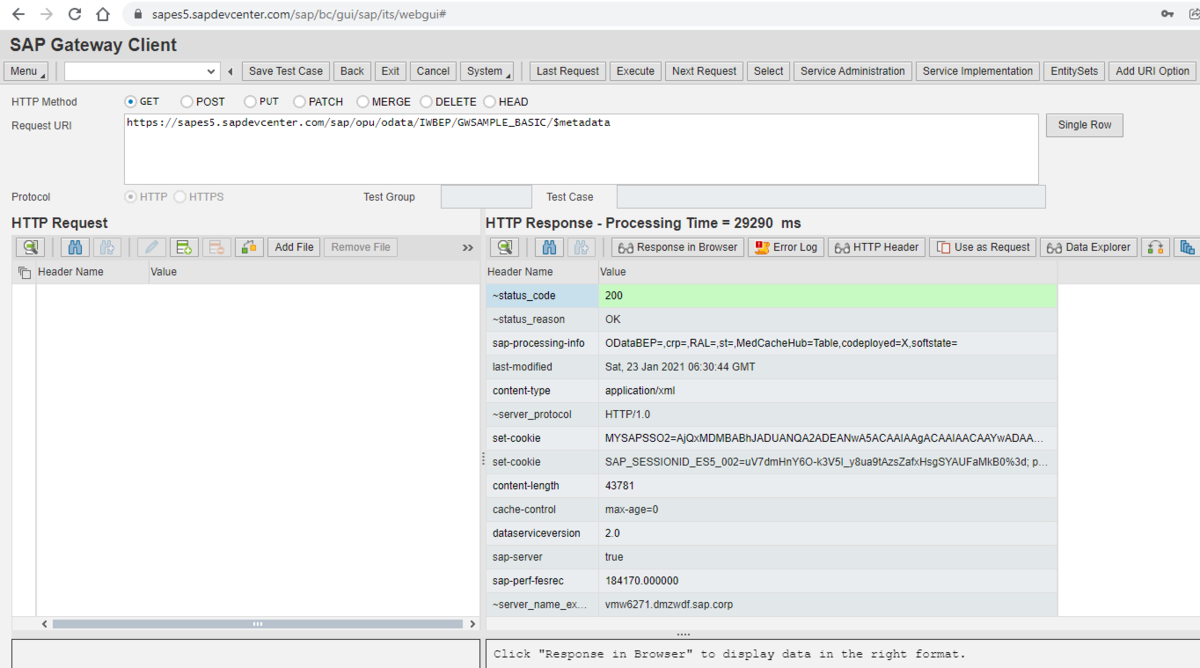Reload the page with the refresh icon
This screenshot has width=1200, height=668.
click(x=75, y=15)
